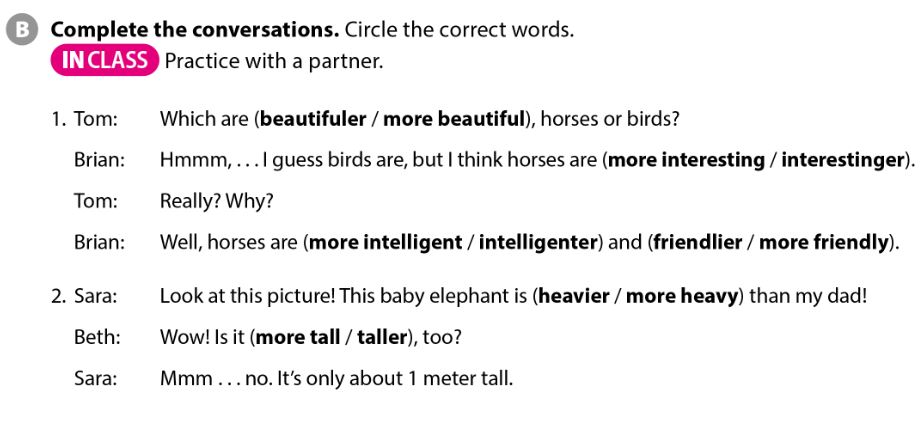This screenshot has width=924, height=424.
Task: Pick the word "taller"
Action: pyautogui.click(x=382, y=338)
